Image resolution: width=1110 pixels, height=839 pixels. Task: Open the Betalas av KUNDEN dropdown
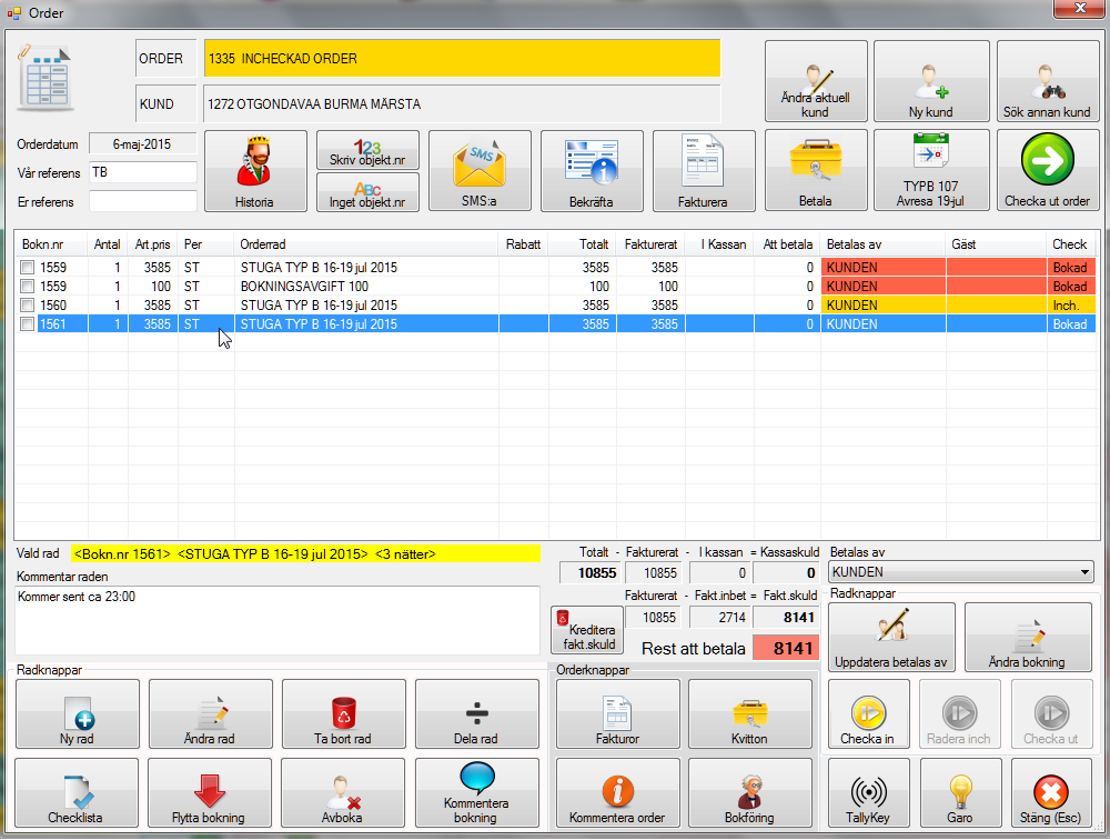coord(961,572)
